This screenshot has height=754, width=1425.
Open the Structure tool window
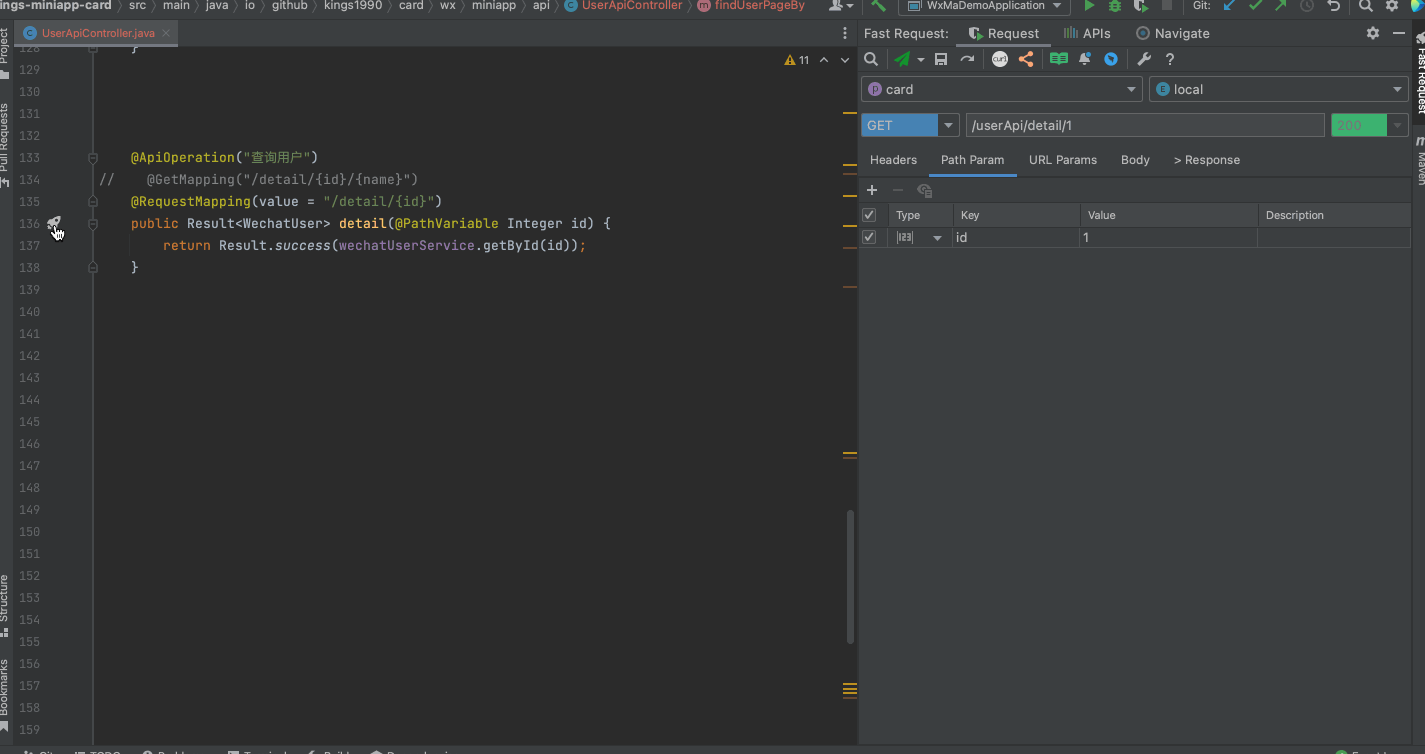pos(6,606)
